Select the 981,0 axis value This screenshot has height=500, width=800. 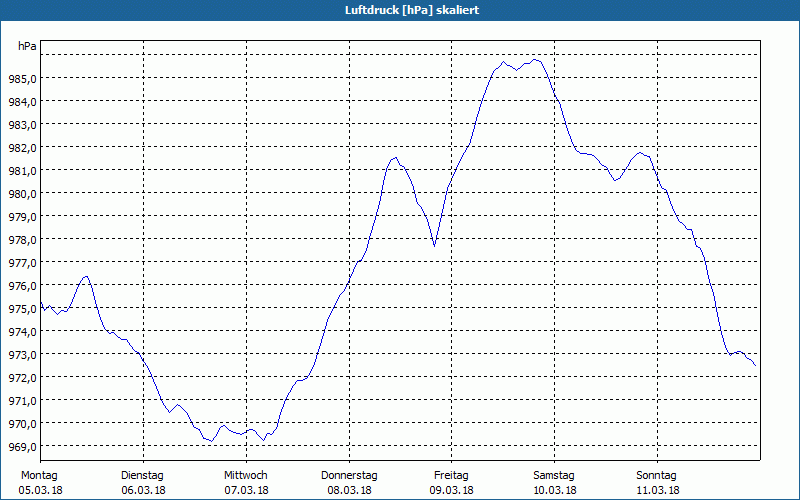pos(22,170)
